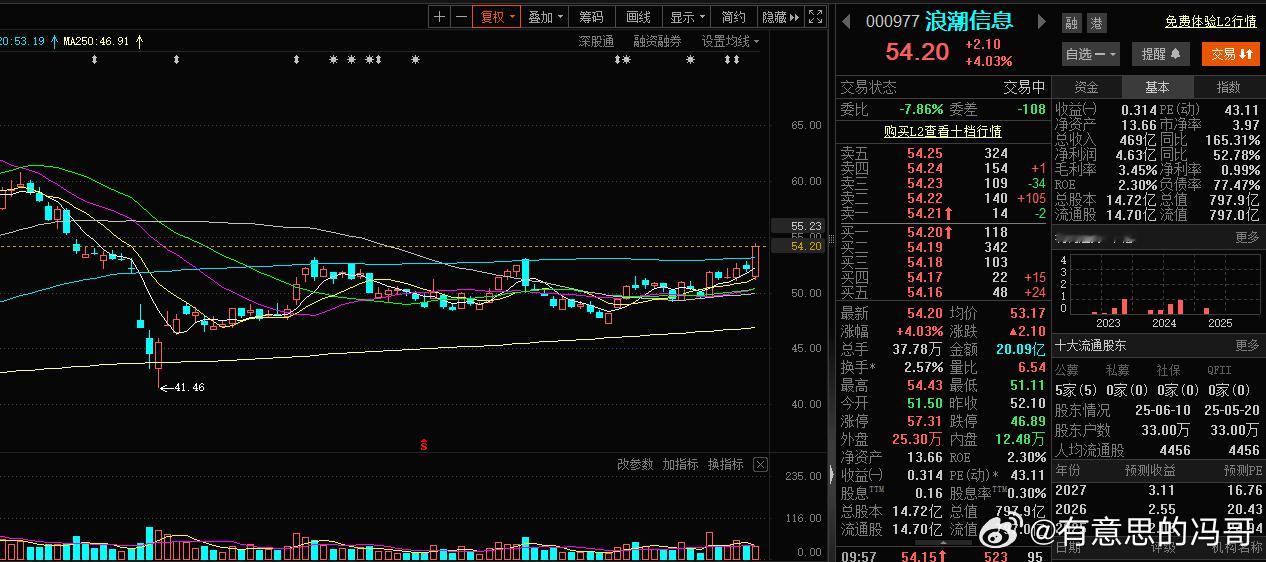
Task: Click the large 54.20 latest price
Action: (917, 52)
